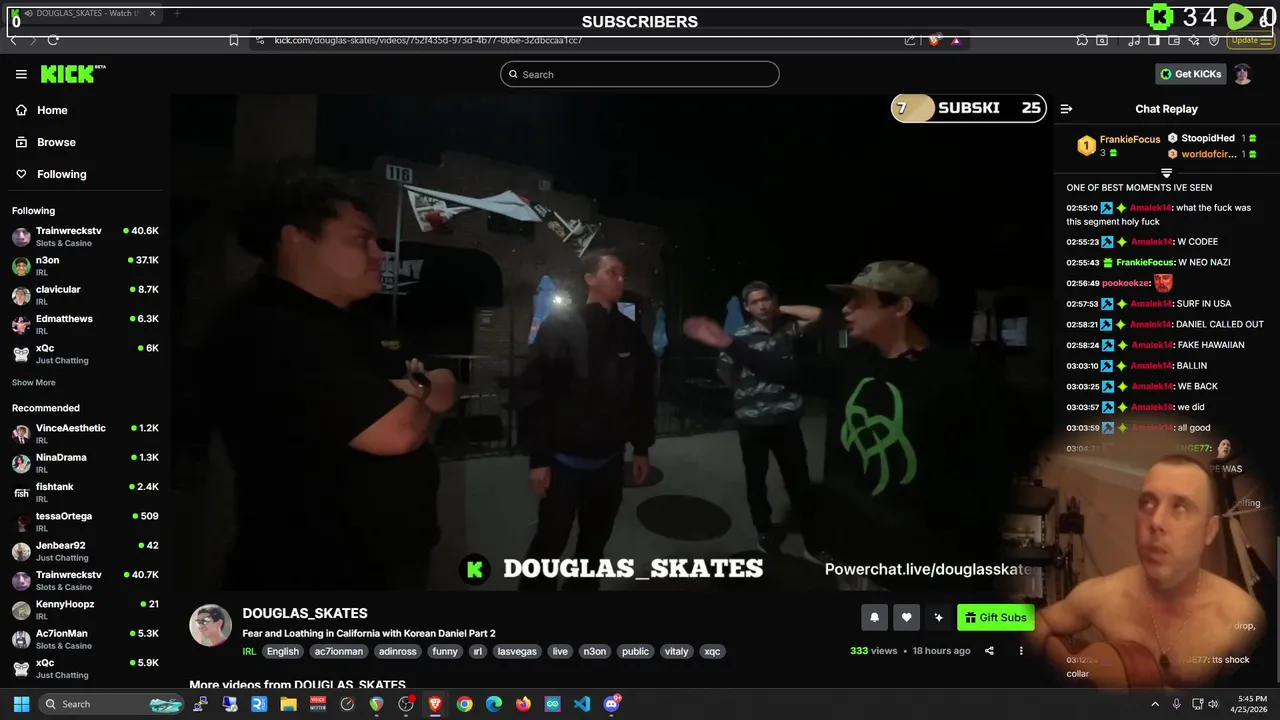Screen dimensions: 1280x720
Task: Open File Explorer from taskbar
Action: coord(288,704)
